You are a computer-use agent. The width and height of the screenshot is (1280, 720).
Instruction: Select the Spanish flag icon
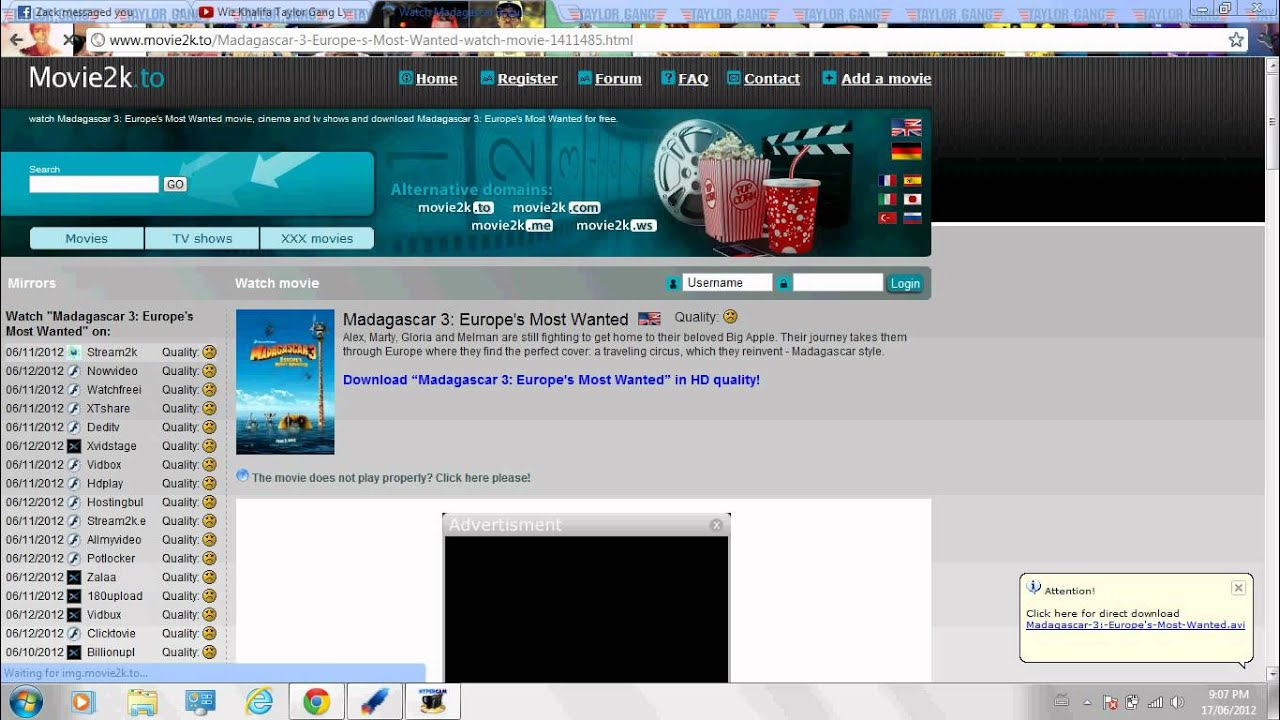[x=912, y=181]
